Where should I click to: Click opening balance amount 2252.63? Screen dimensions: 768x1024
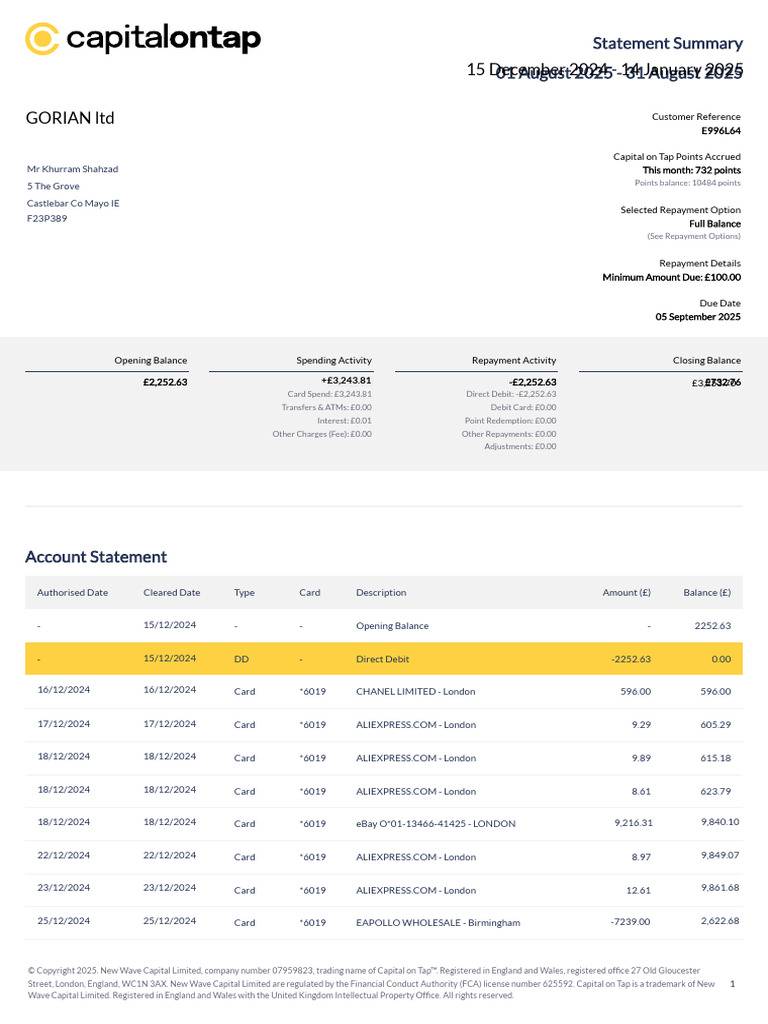point(712,626)
